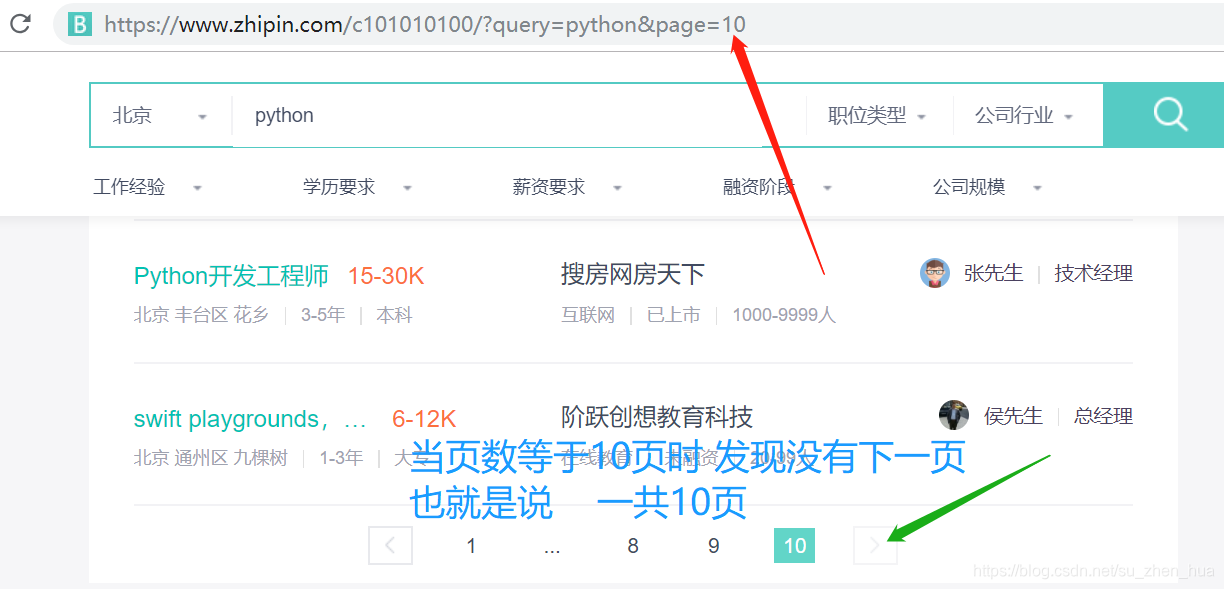Click the 15-30K salary text

(x=386, y=276)
